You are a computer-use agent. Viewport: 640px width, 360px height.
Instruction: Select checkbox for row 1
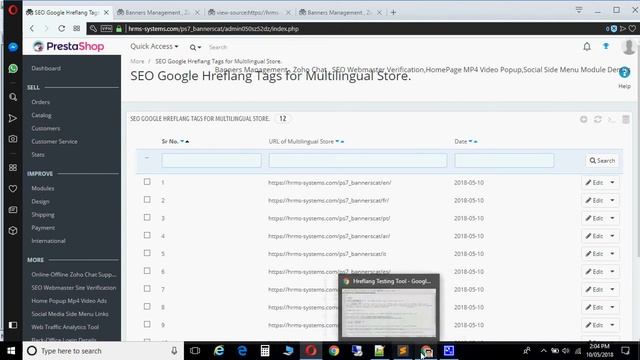point(147,182)
